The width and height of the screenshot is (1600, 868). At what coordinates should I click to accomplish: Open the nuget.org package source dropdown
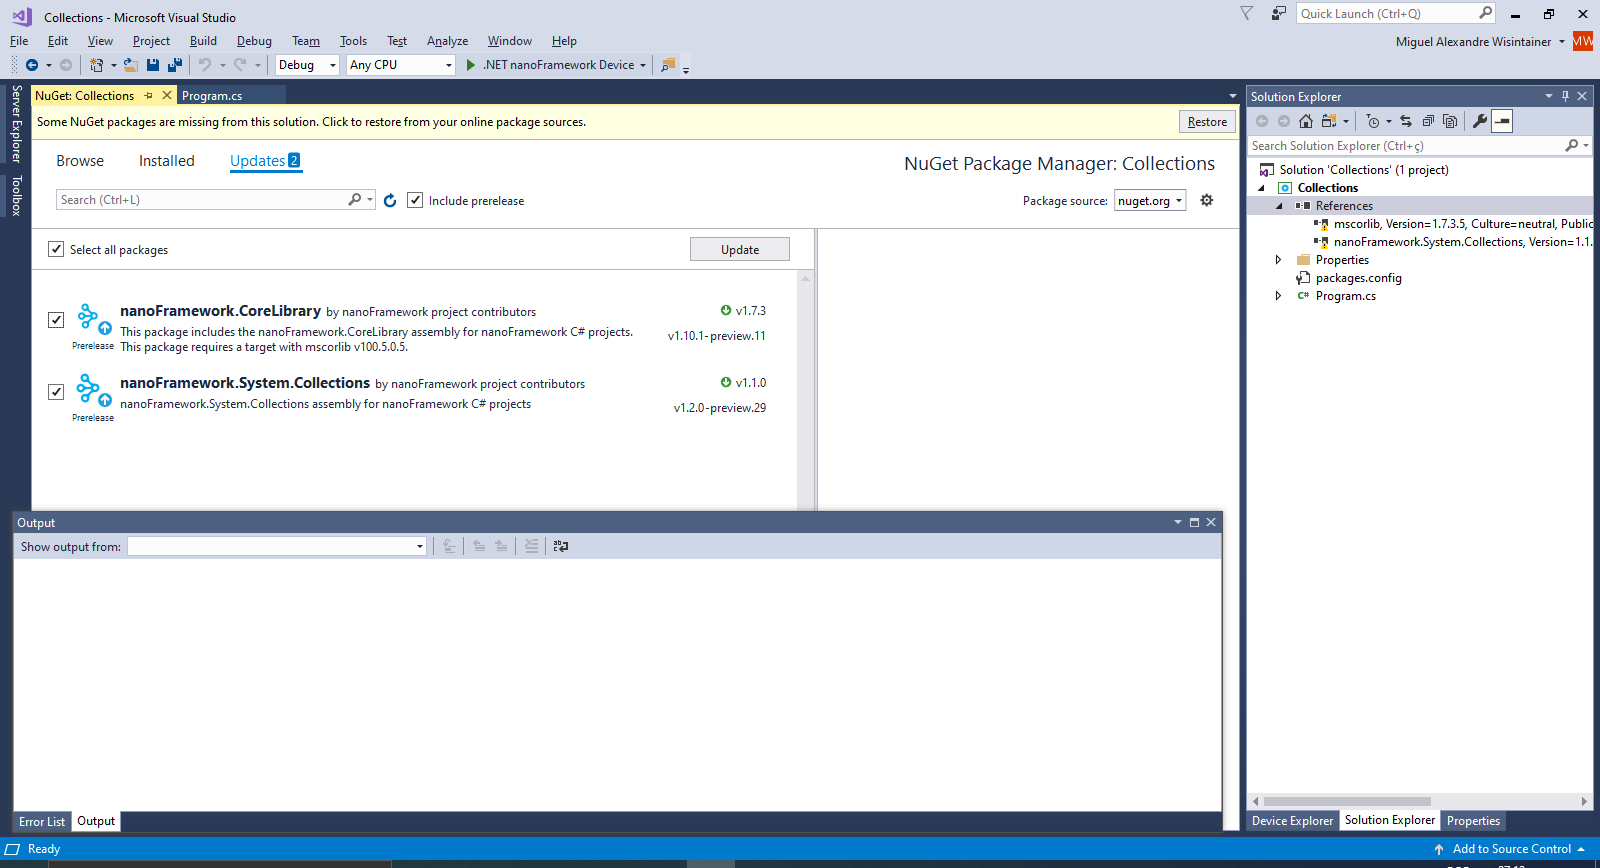(1150, 200)
